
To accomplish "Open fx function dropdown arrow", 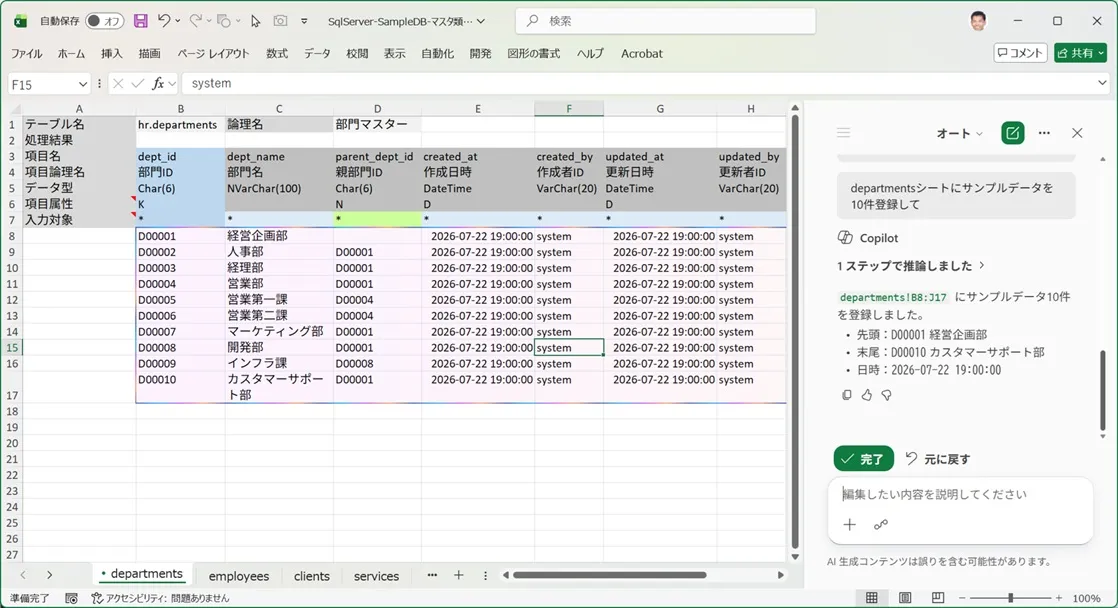I will pos(172,84).
